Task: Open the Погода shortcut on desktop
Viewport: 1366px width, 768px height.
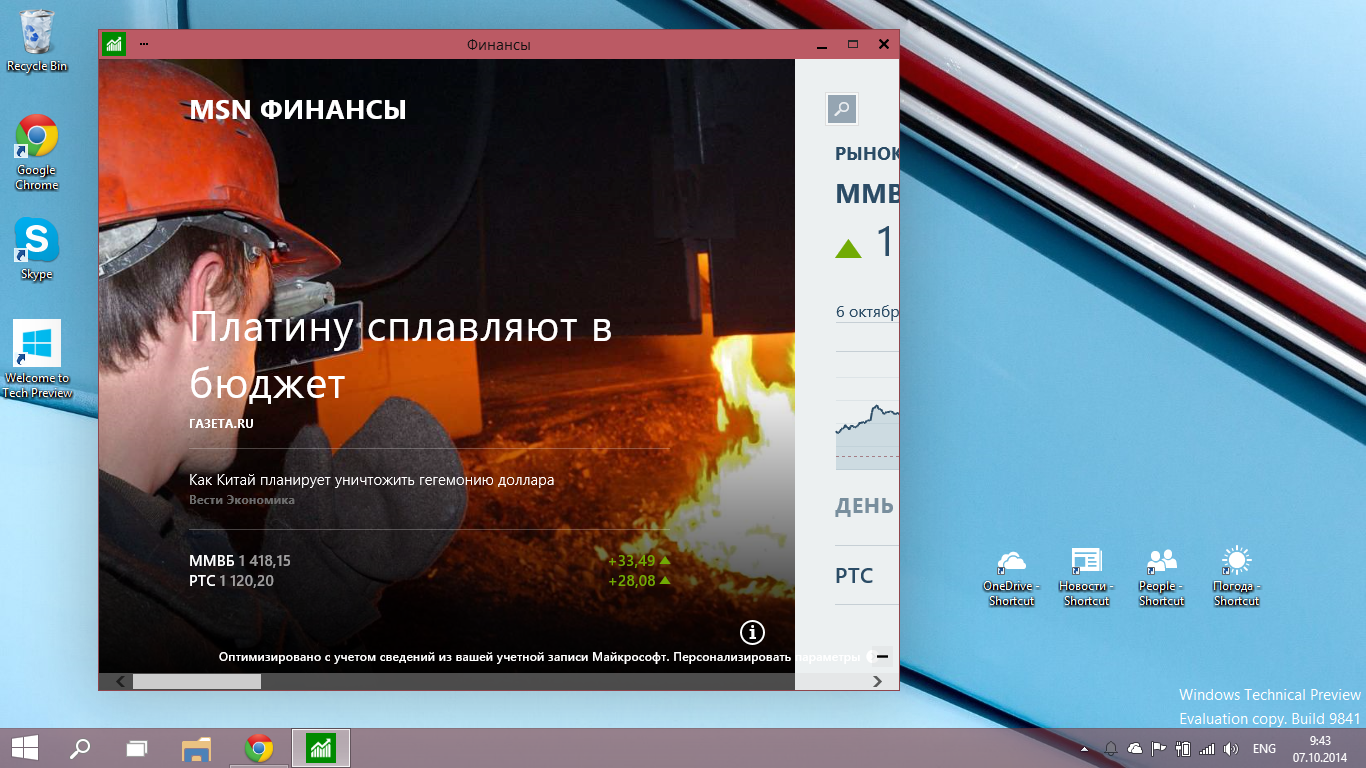Action: click(1236, 577)
